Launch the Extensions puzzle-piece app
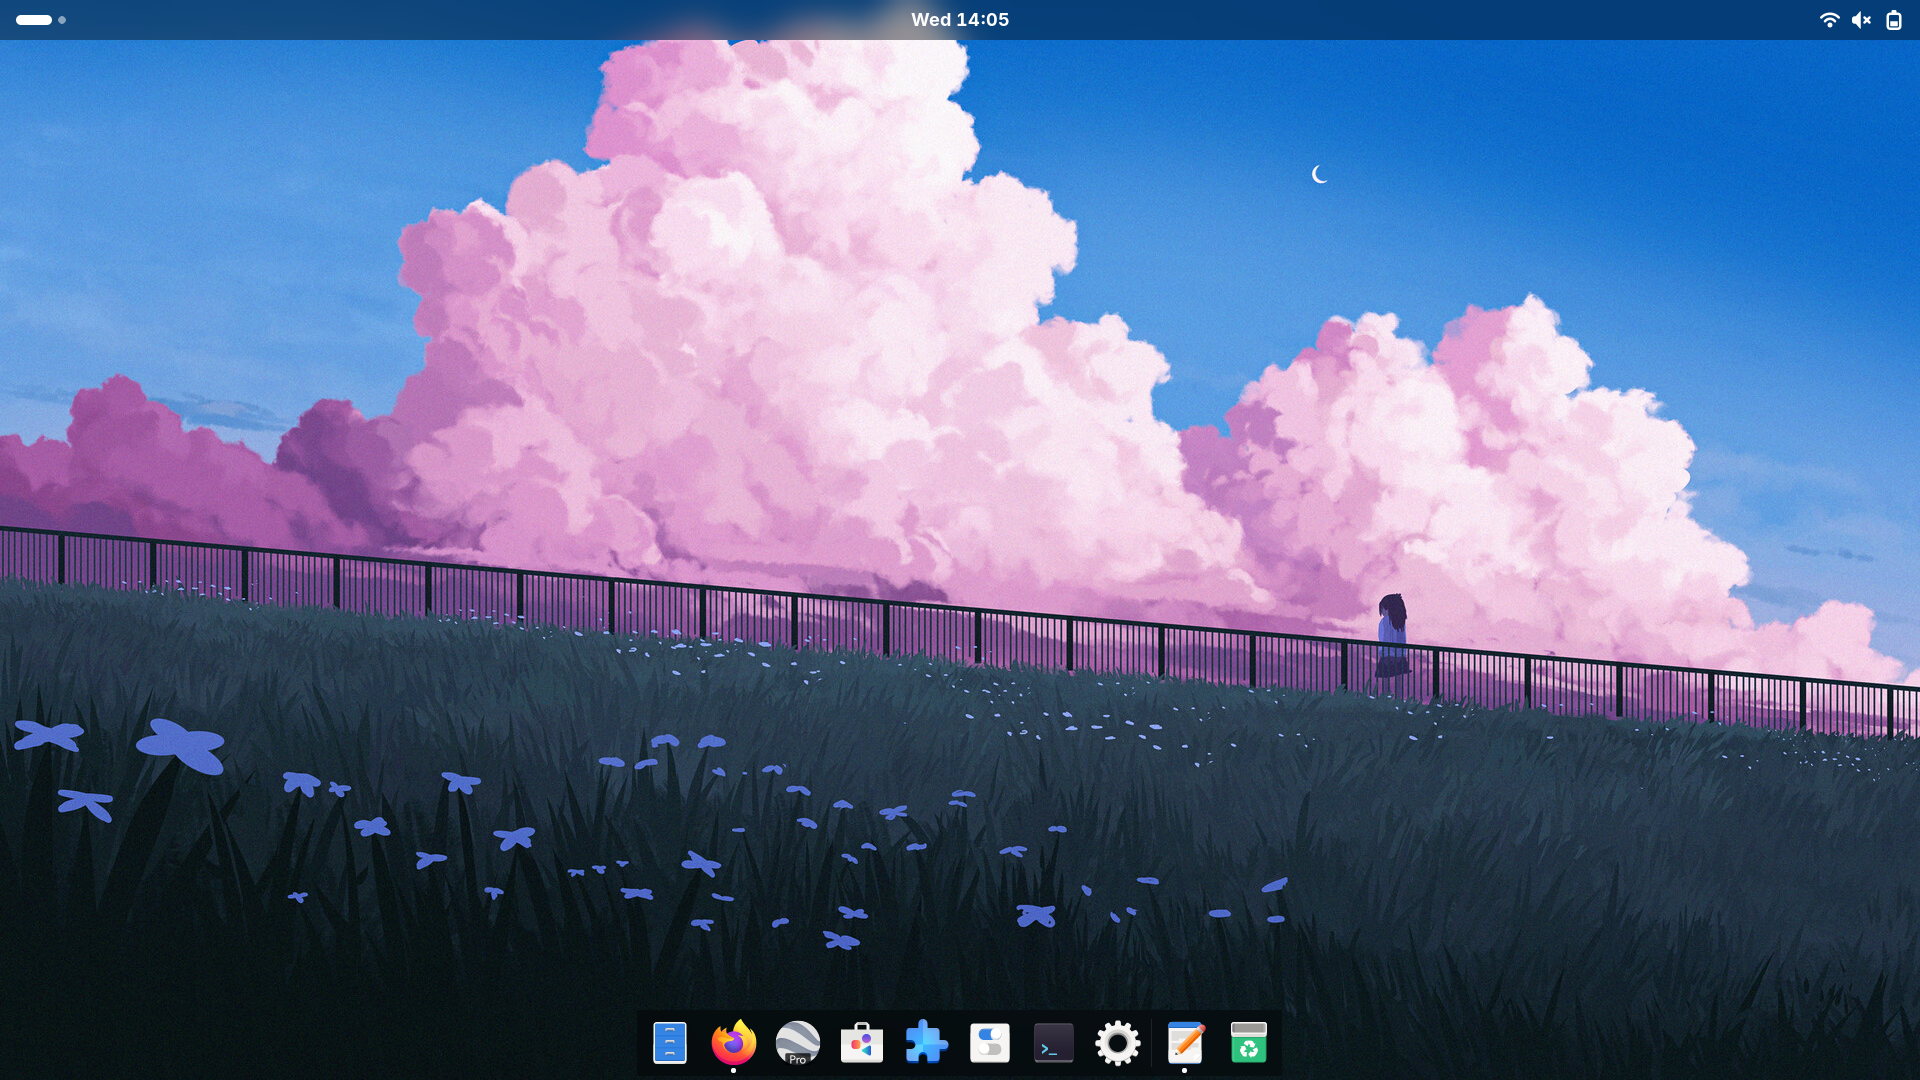 click(925, 1043)
